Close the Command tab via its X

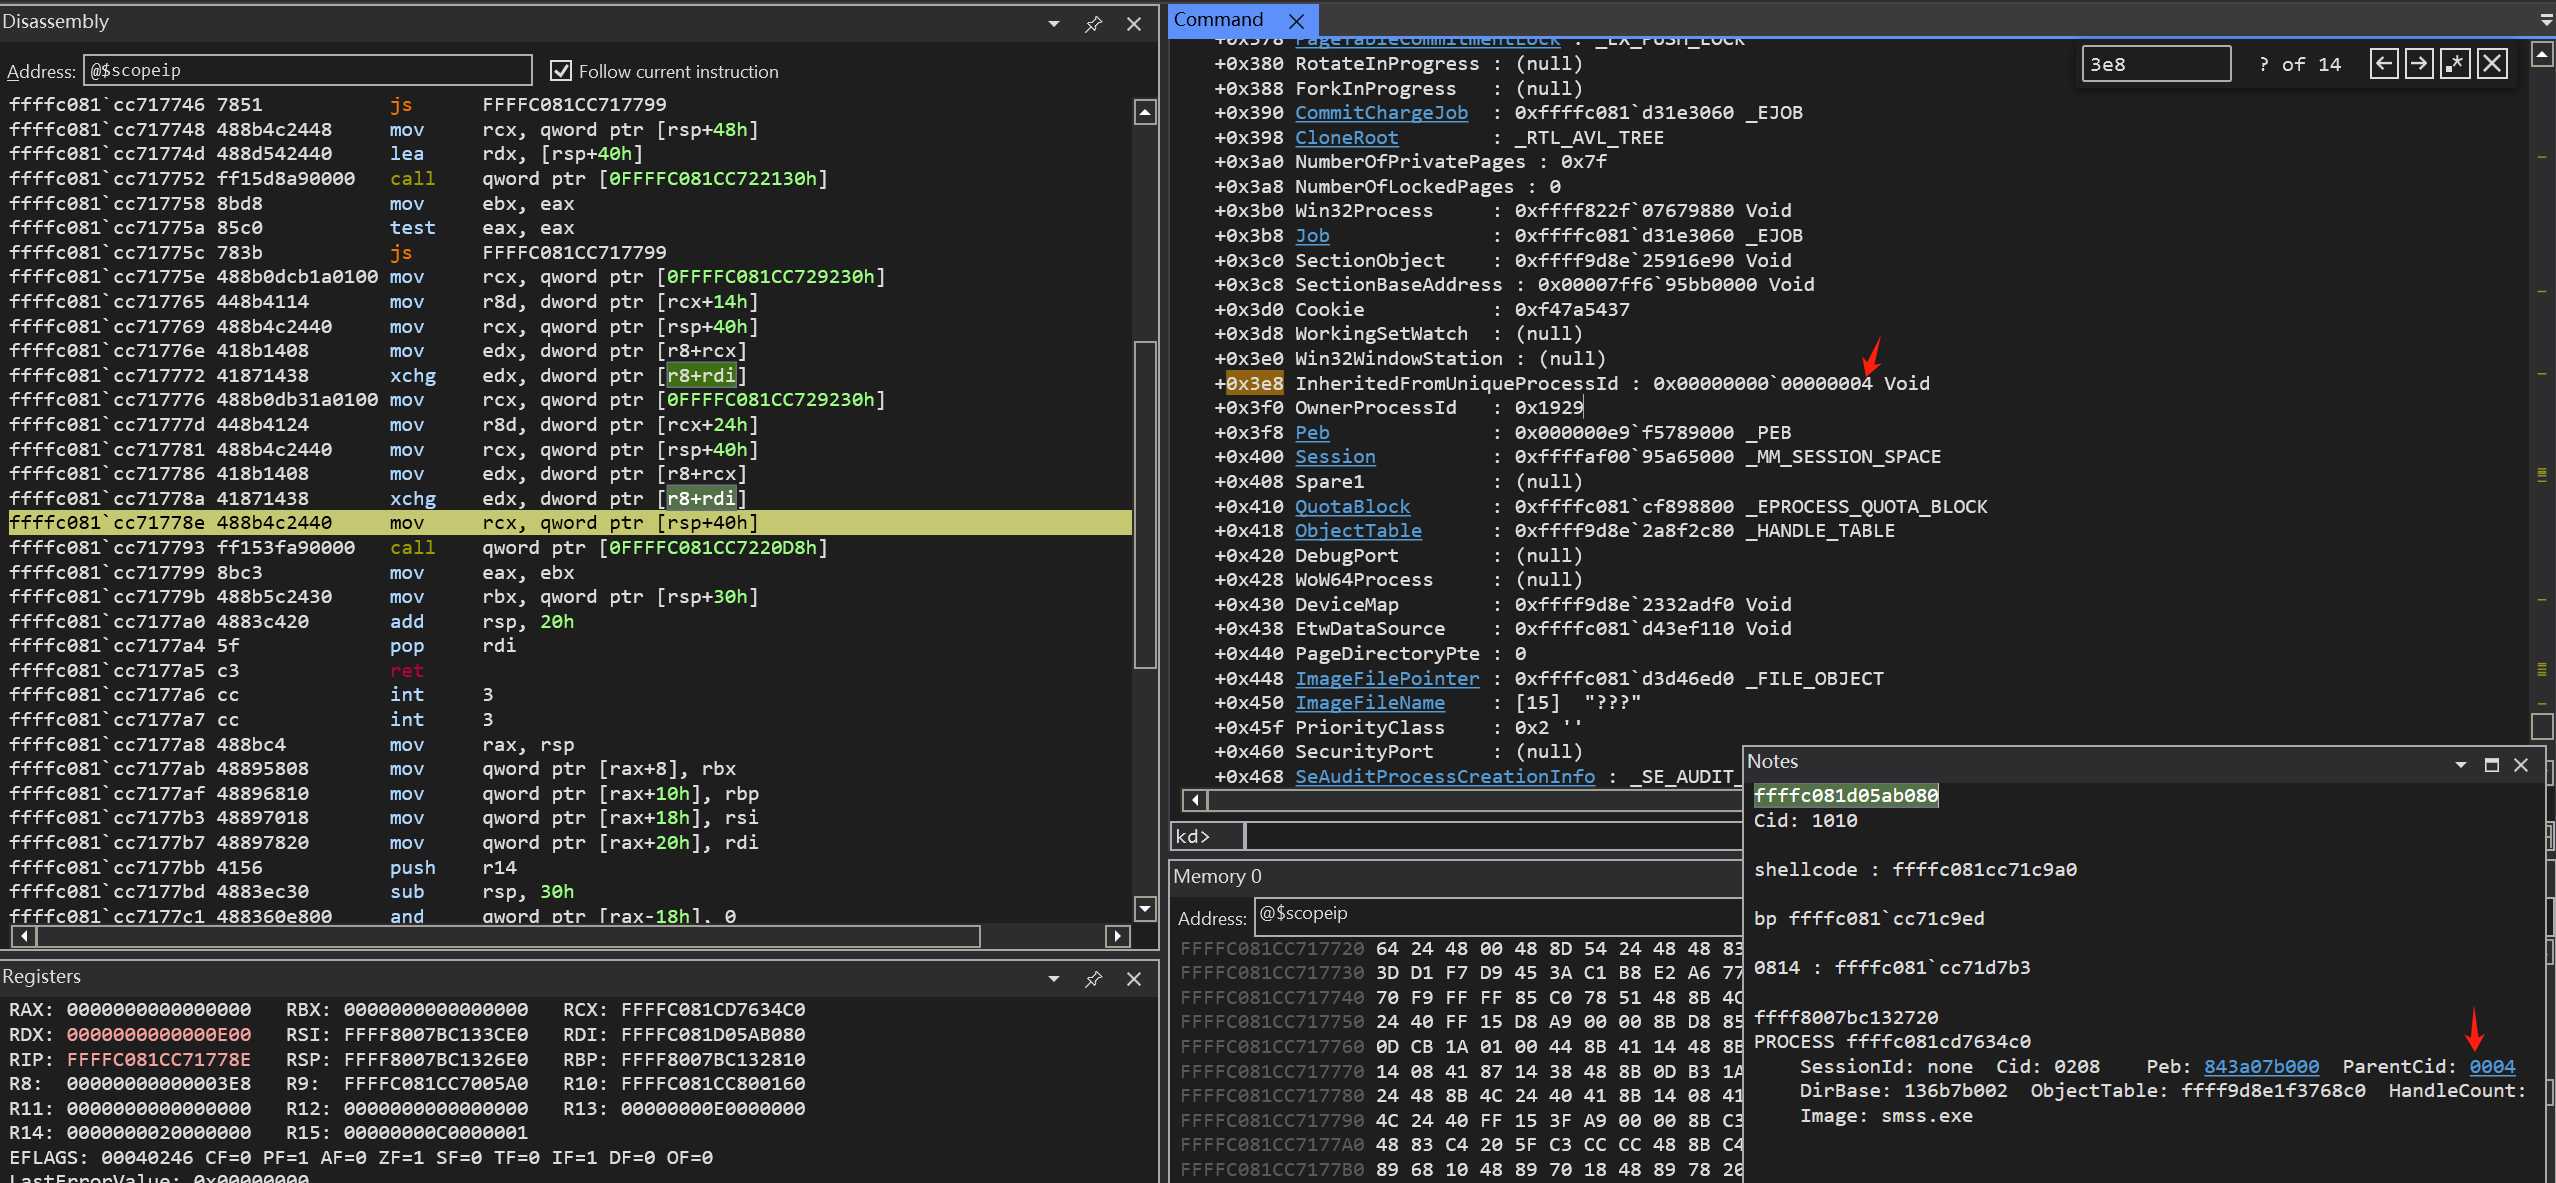(x=1296, y=20)
